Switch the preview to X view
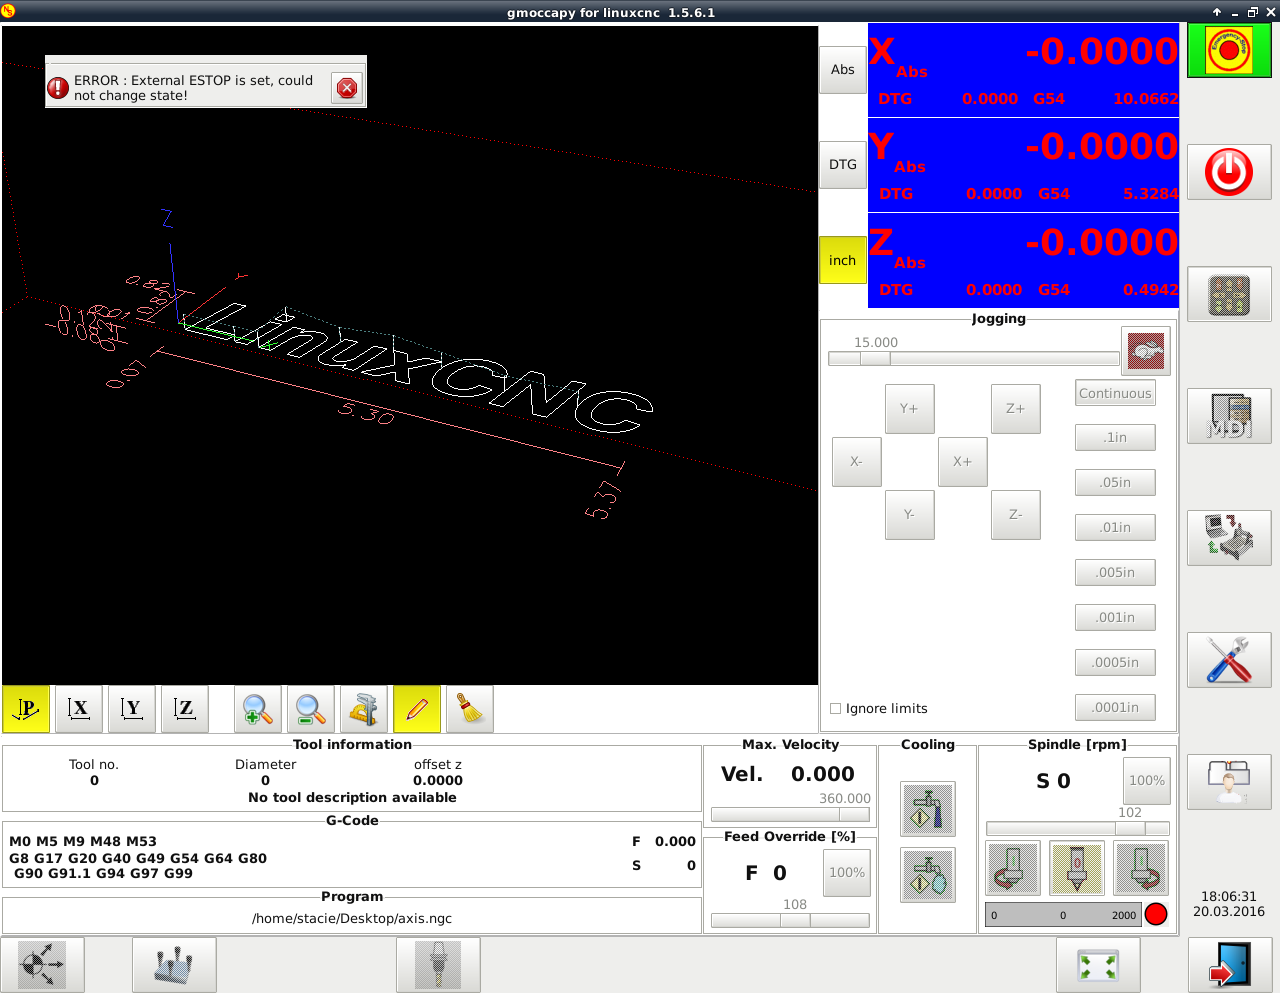Image resolution: width=1280 pixels, height=993 pixels. pyautogui.click(x=79, y=709)
